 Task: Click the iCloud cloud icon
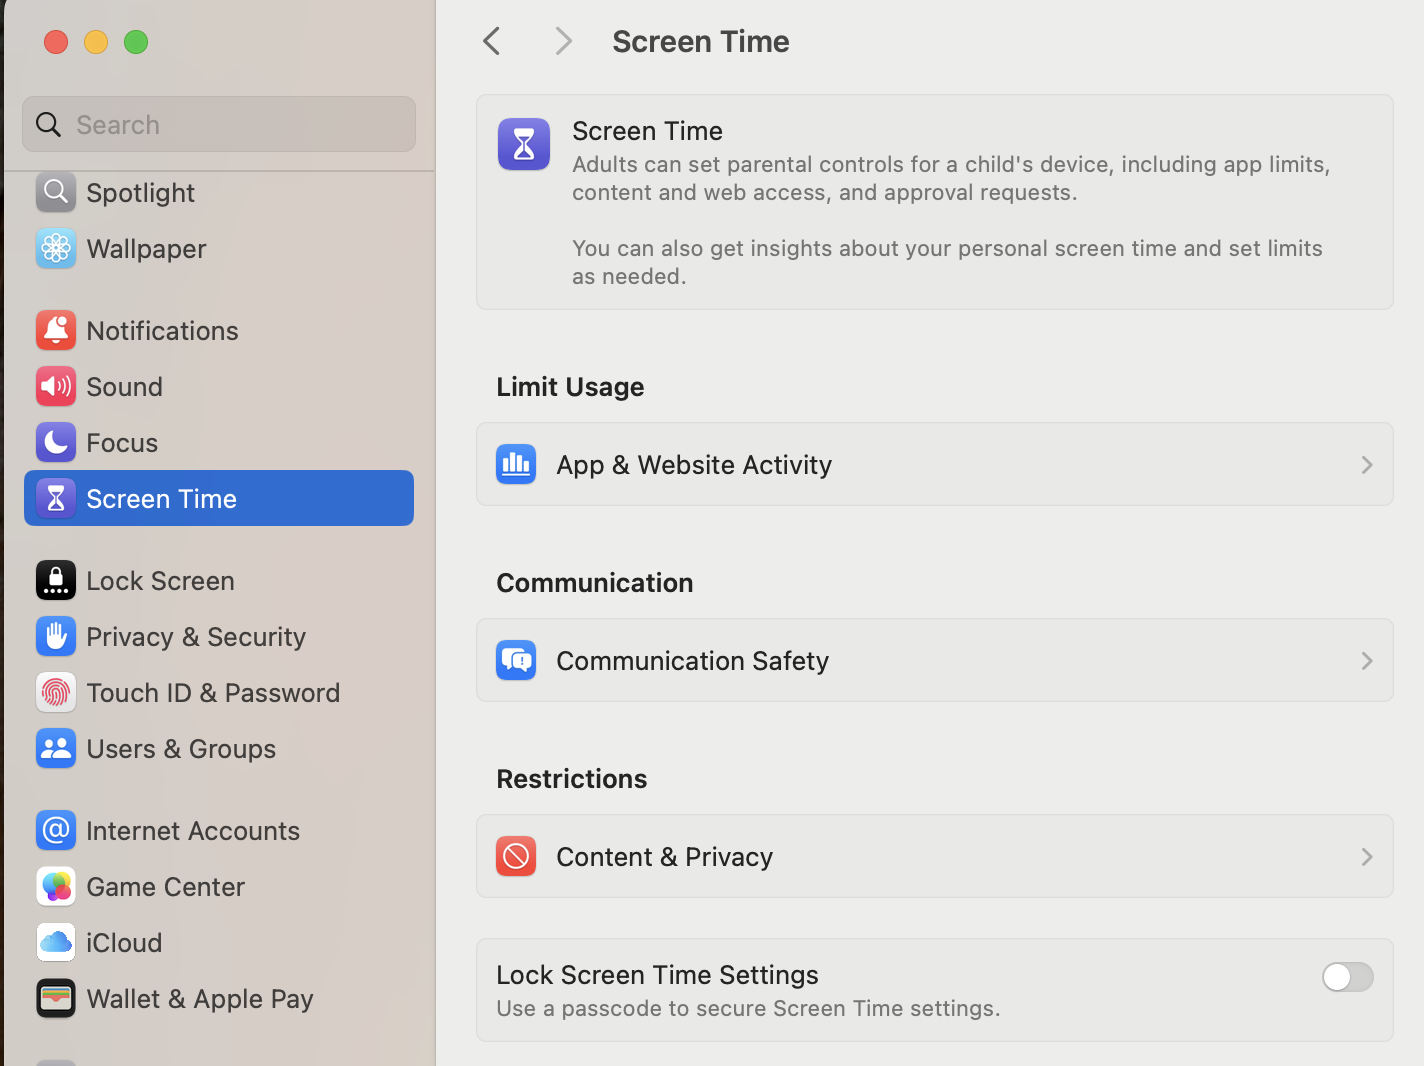(x=56, y=942)
